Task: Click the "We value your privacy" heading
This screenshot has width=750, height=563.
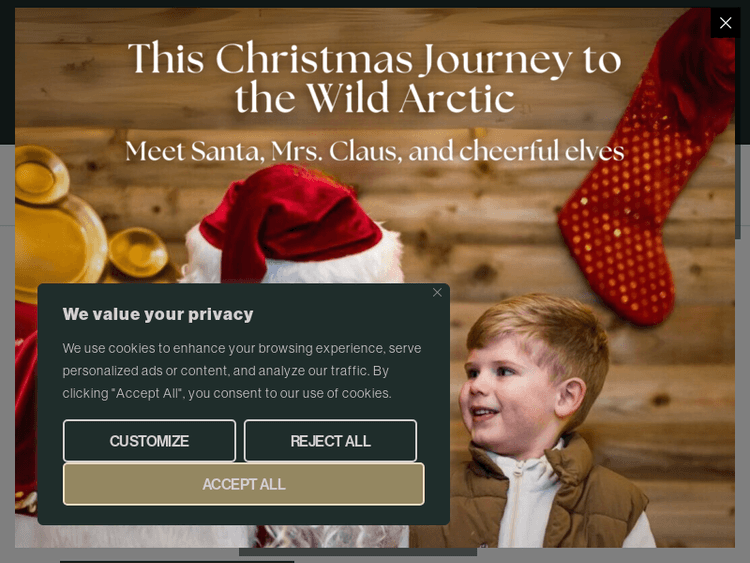Action: click(158, 314)
